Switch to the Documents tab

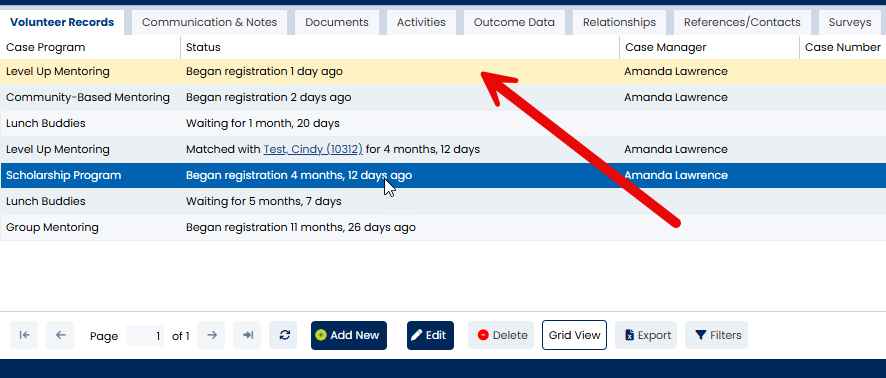pyautogui.click(x=337, y=23)
